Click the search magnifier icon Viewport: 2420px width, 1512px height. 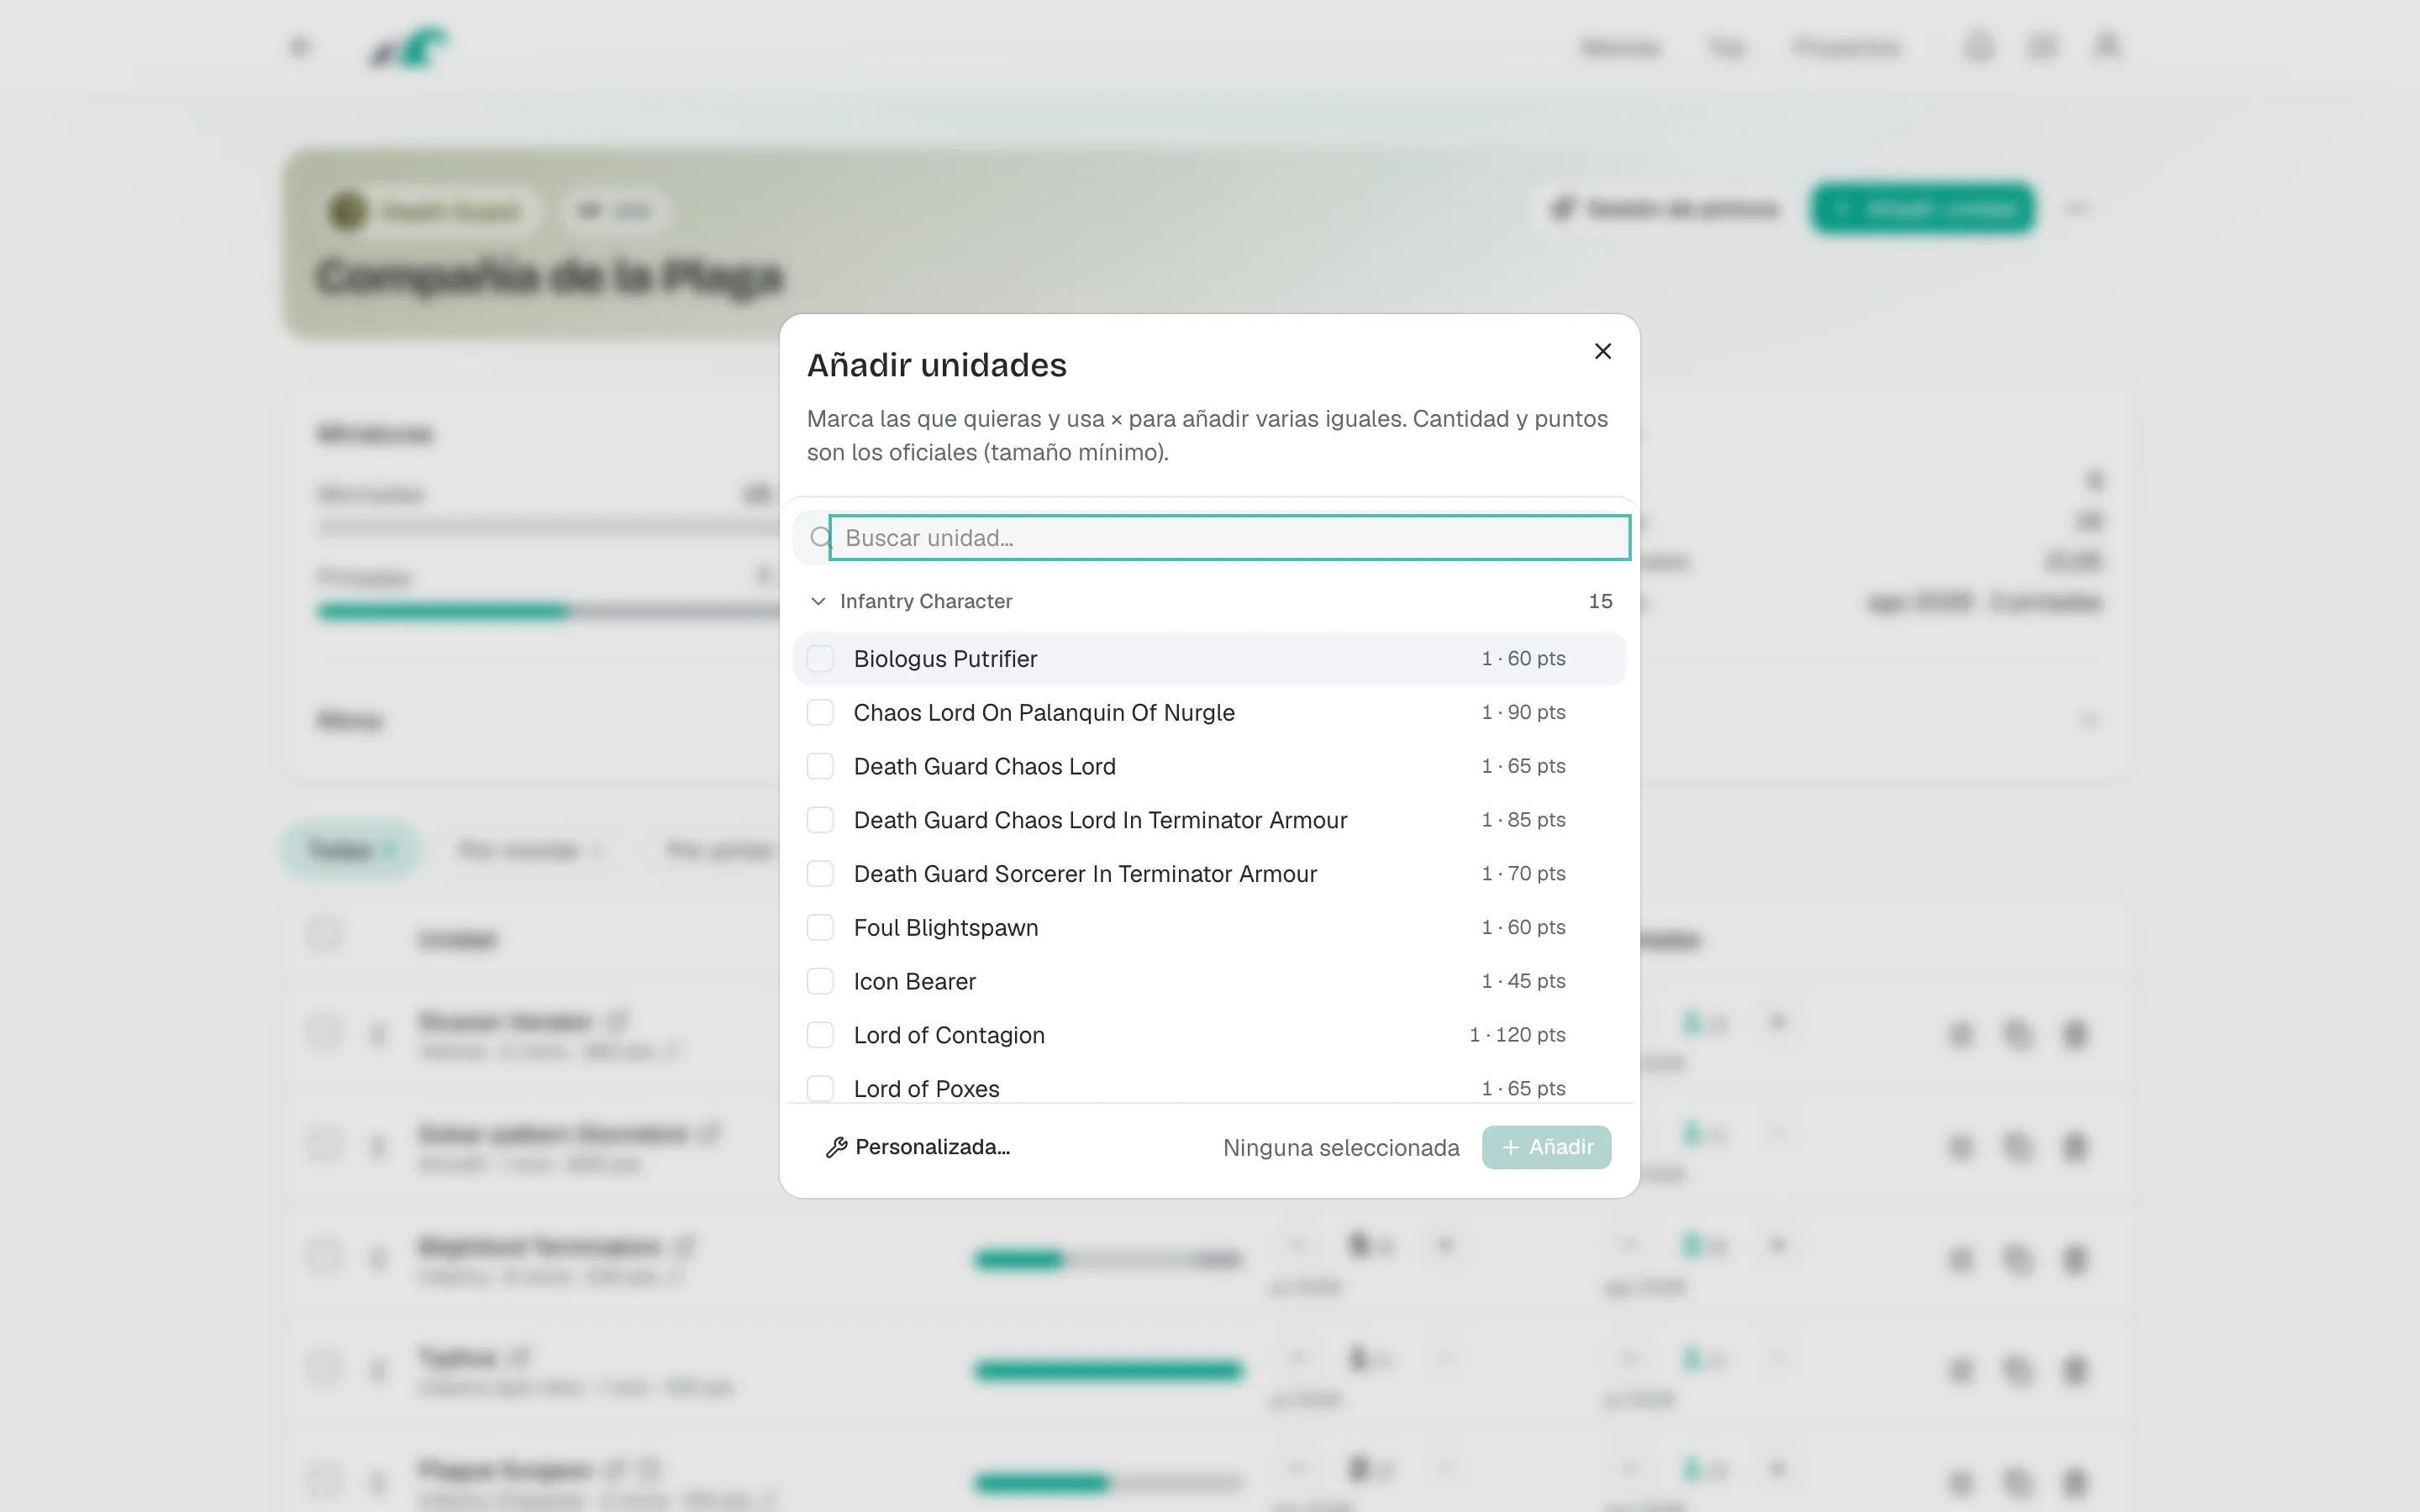[820, 538]
